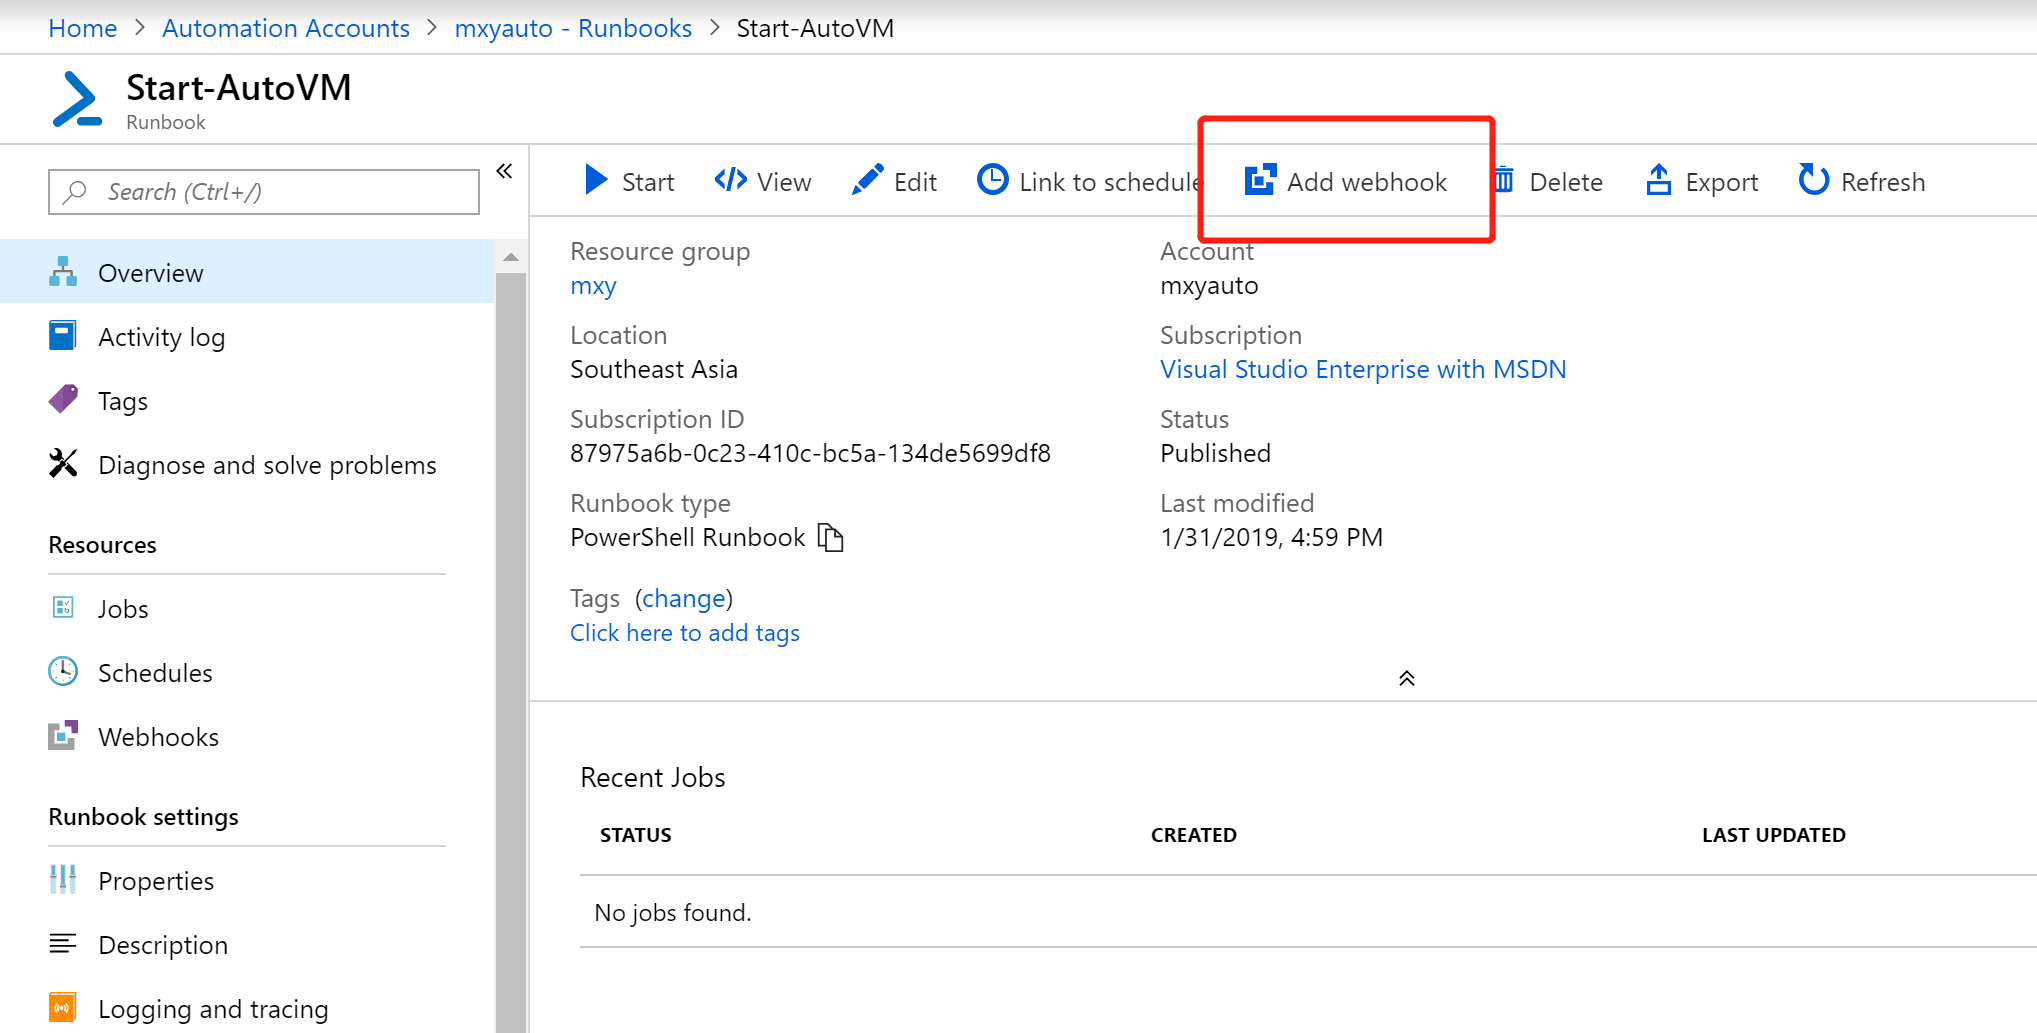Click the Export button label
Viewport: 2037px width, 1033px height.
pyautogui.click(x=1722, y=182)
